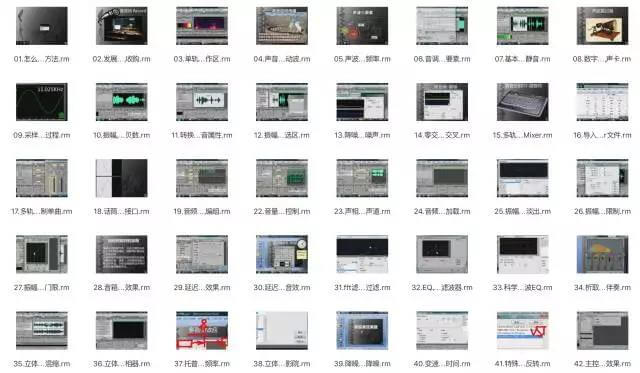Select the keyboard image thumbnail numbered 15
Screen dimensions: 640x373
pos(522,102)
